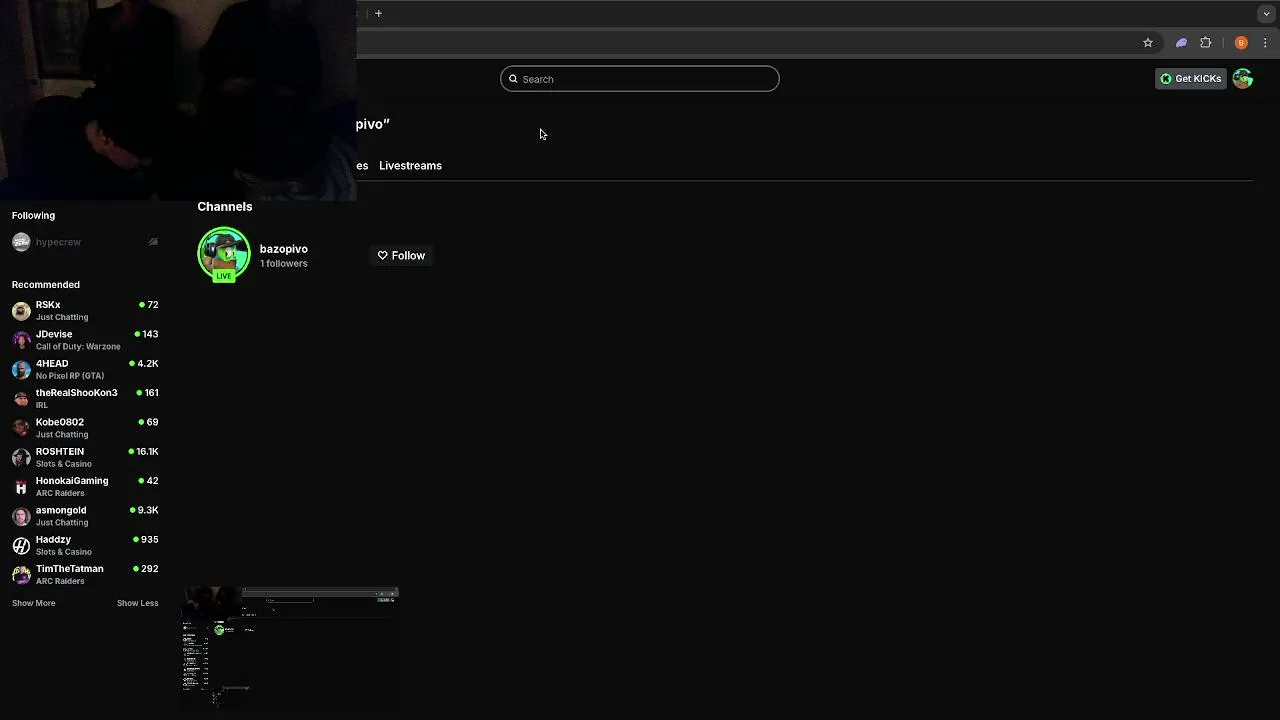Click the Recommended section heading

(x=46, y=285)
